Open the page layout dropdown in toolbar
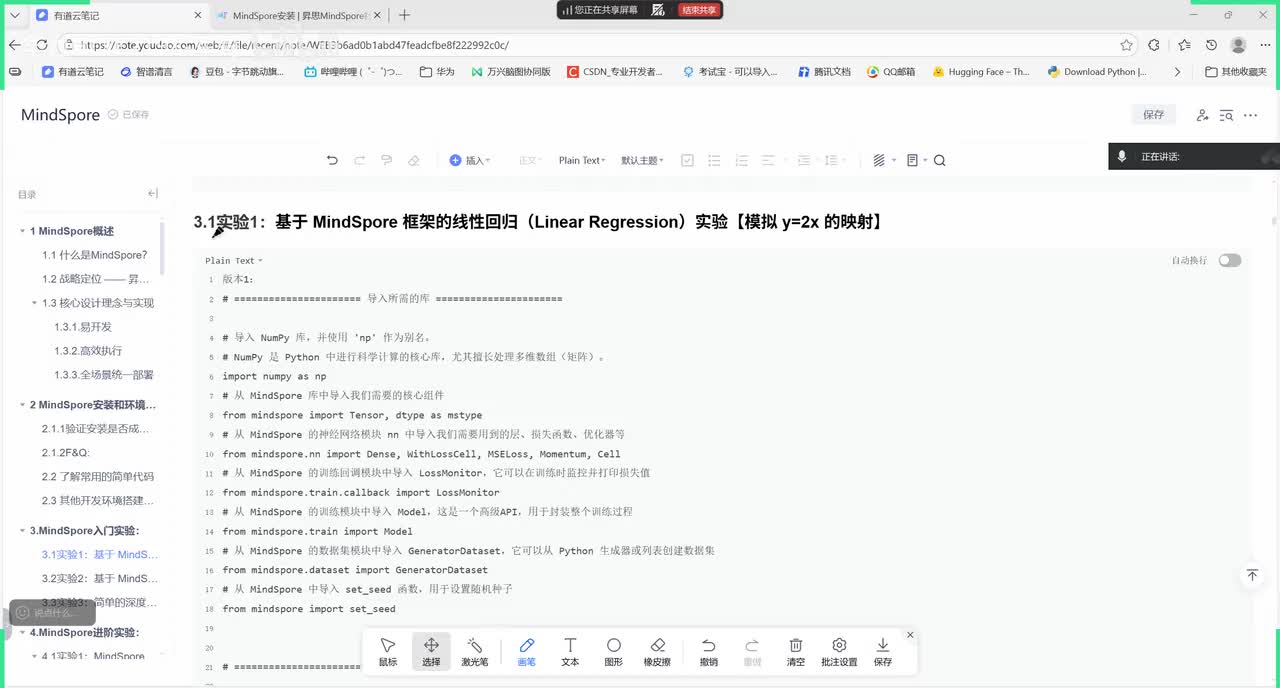This screenshot has width=1280, height=688. coord(916,160)
